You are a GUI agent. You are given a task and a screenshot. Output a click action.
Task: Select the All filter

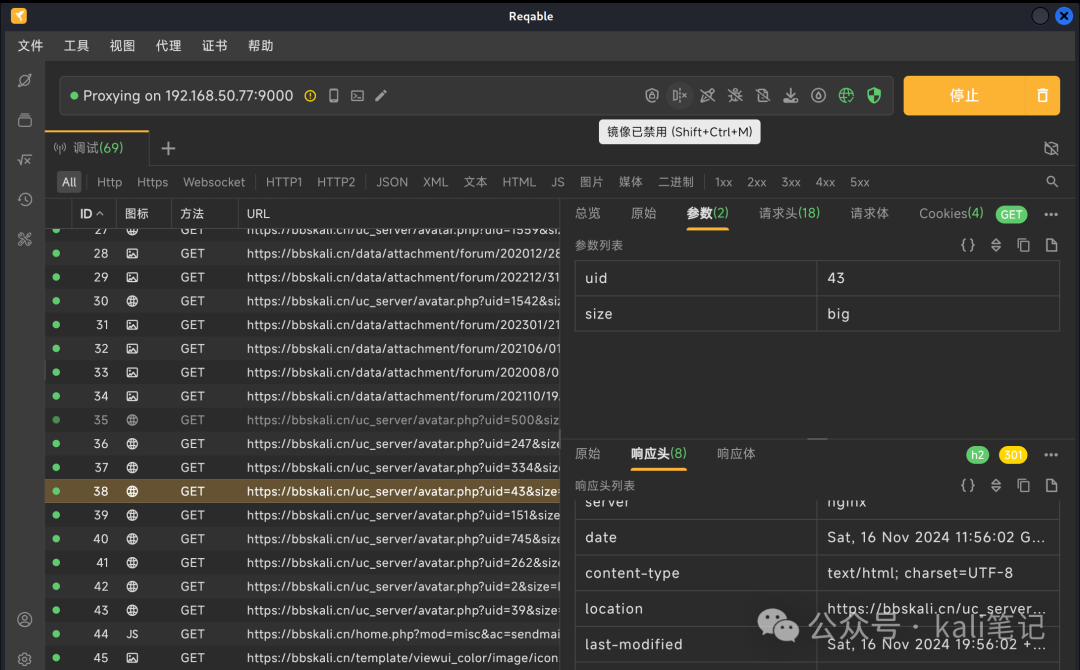coord(69,182)
